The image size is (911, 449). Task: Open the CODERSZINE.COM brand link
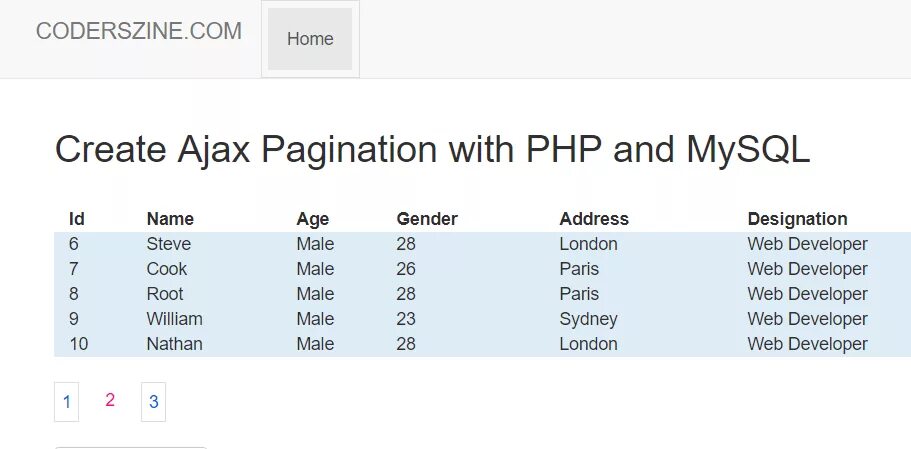click(x=139, y=31)
